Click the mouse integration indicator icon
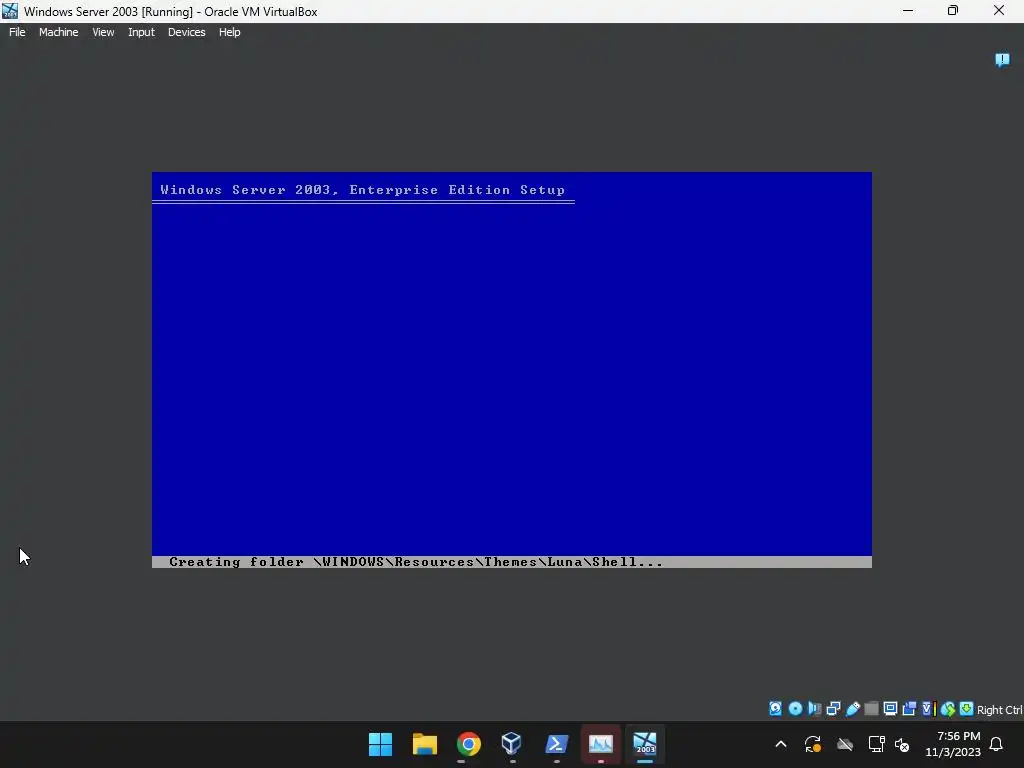This screenshot has width=1024, height=768. (948, 709)
